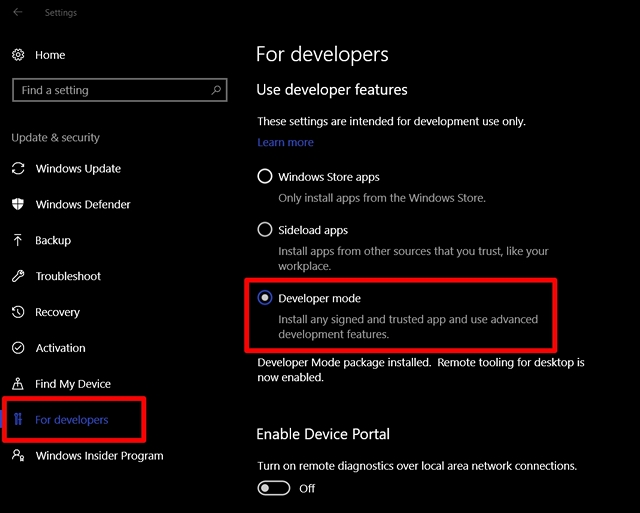Open the Find My Device icon
Viewport: 640px width, 513px height.
click(x=18, y=384)
